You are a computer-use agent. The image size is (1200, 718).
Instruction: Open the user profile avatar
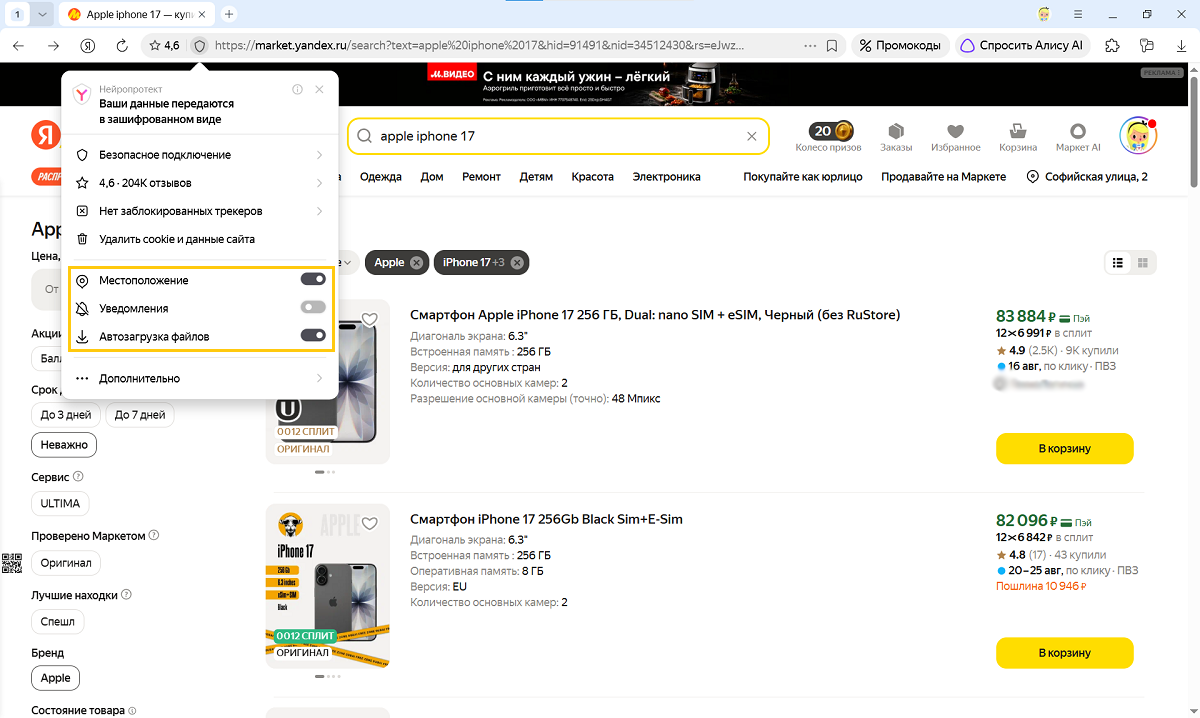pyautogui.click(x=1137, y=136)
